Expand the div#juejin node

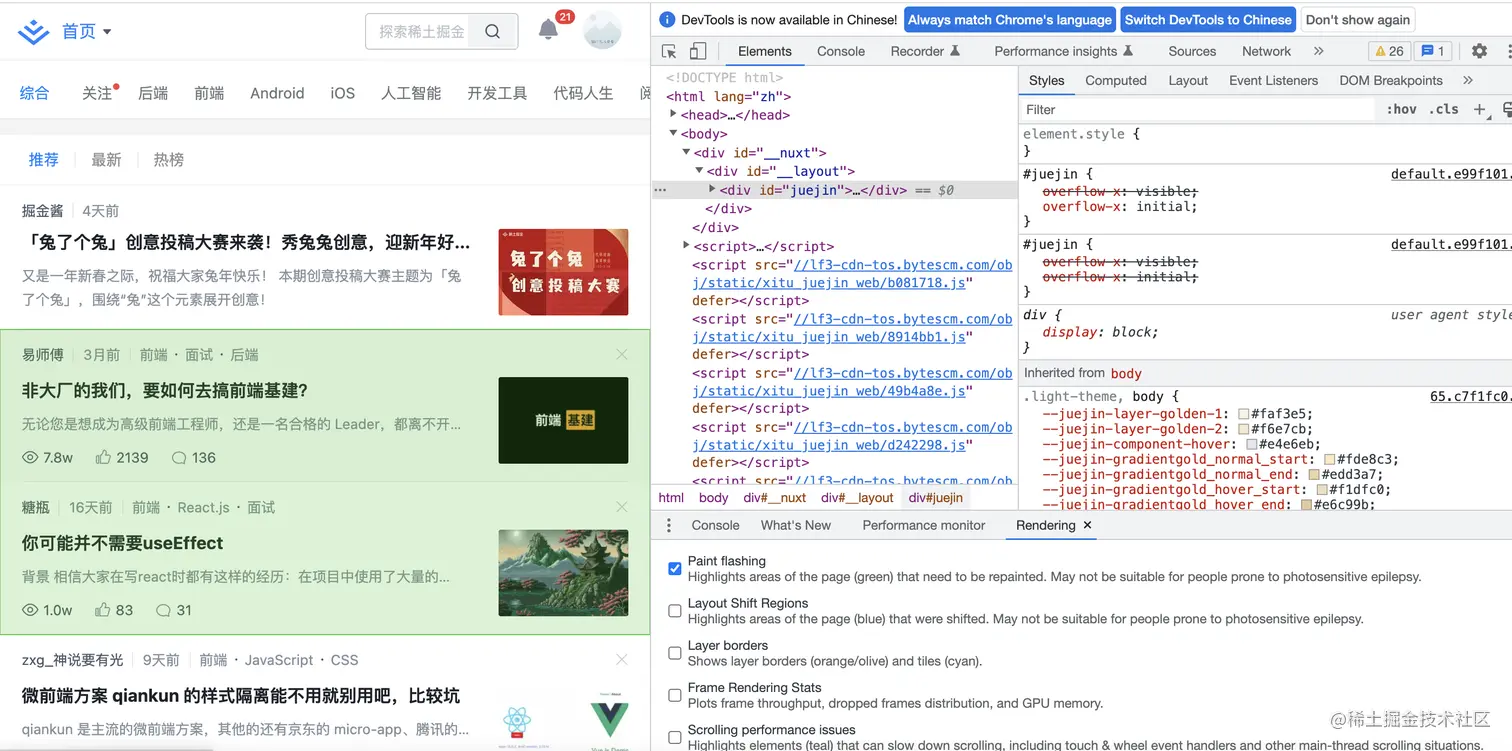click(712, 189)
